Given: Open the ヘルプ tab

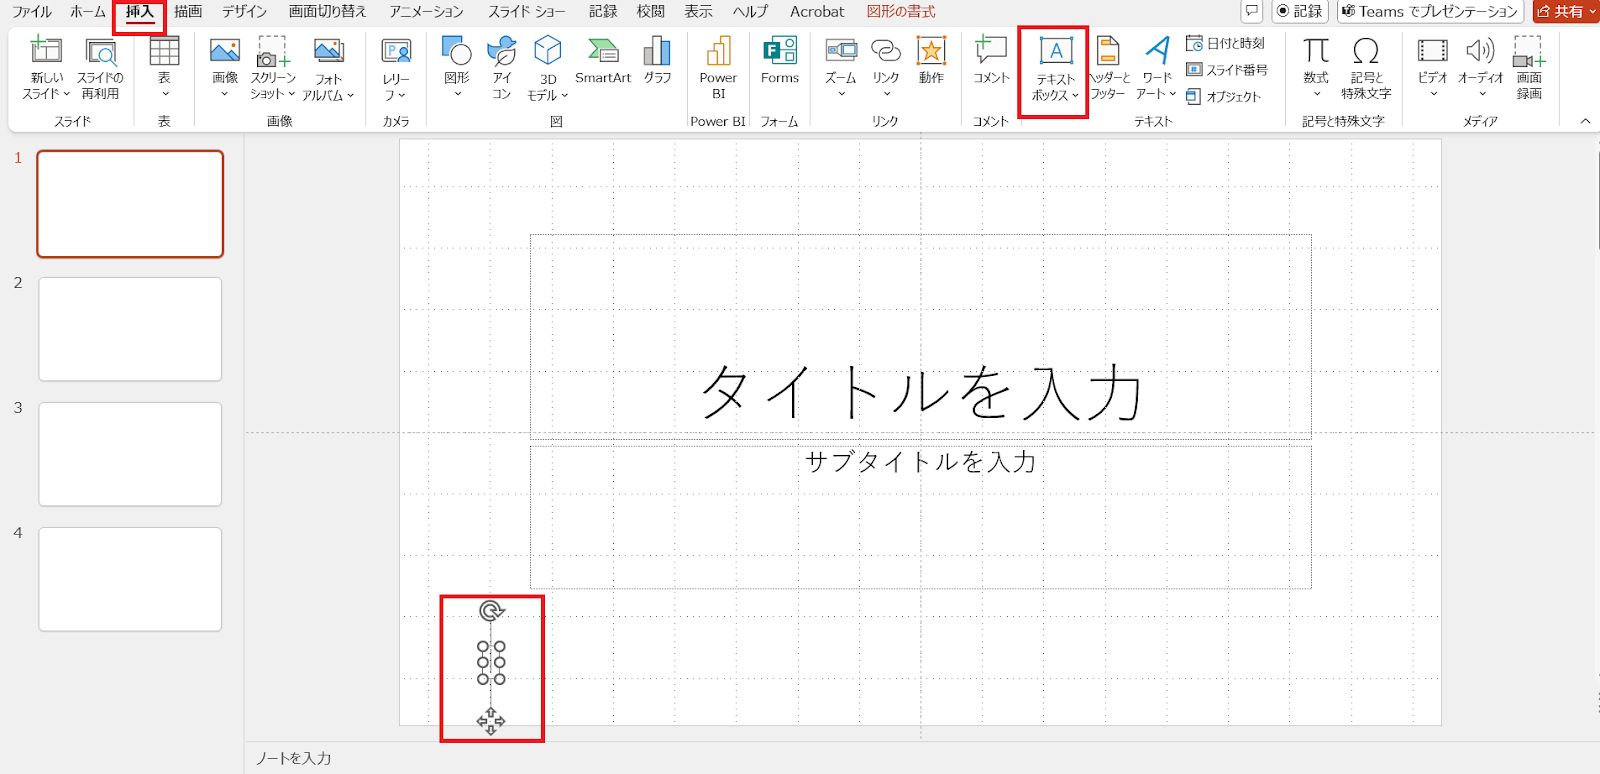Looking at the screenshot, I should [751, 12].
